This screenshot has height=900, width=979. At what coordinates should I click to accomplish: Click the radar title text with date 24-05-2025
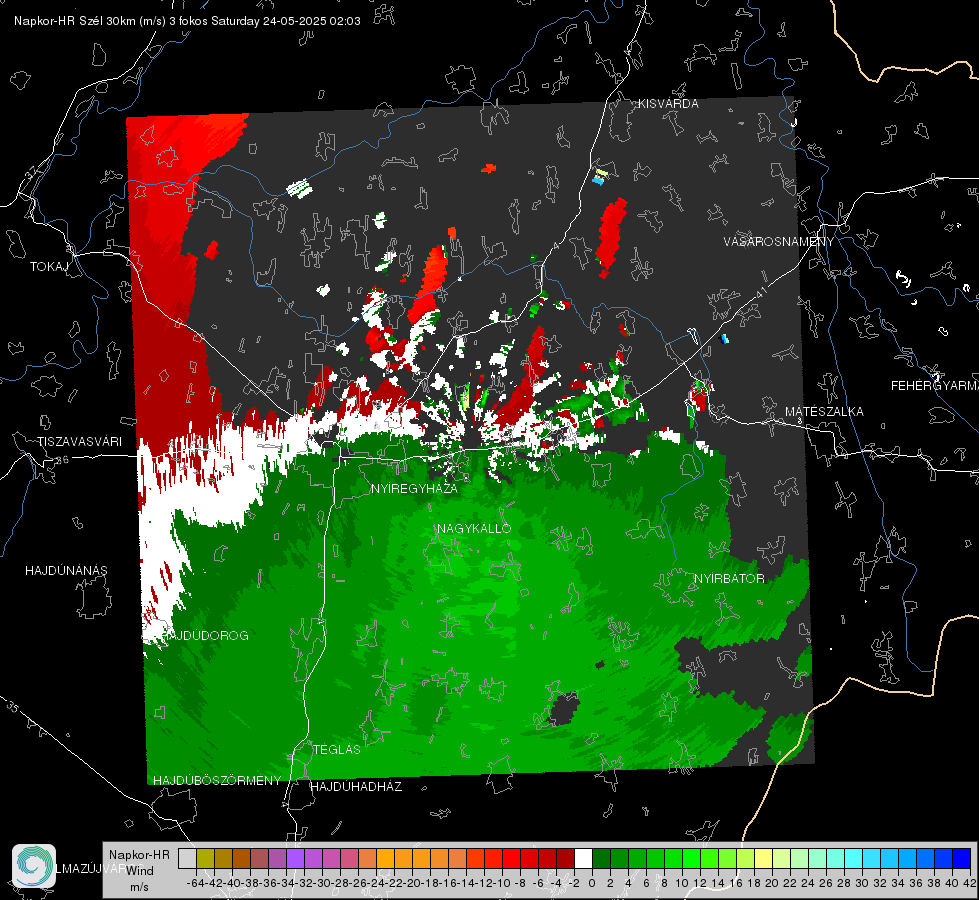click(x=187, y=21)
